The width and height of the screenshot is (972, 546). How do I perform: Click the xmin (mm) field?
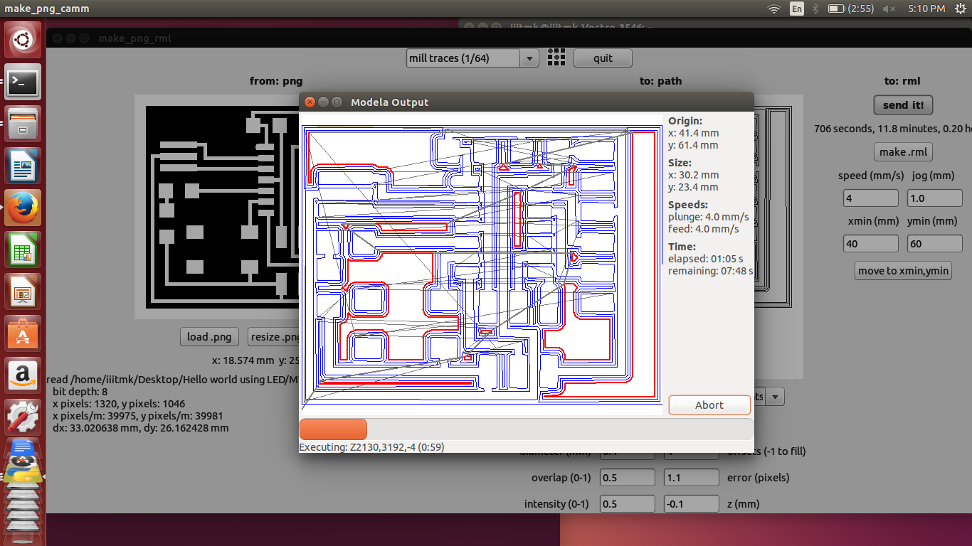click(x=870, y=244)
